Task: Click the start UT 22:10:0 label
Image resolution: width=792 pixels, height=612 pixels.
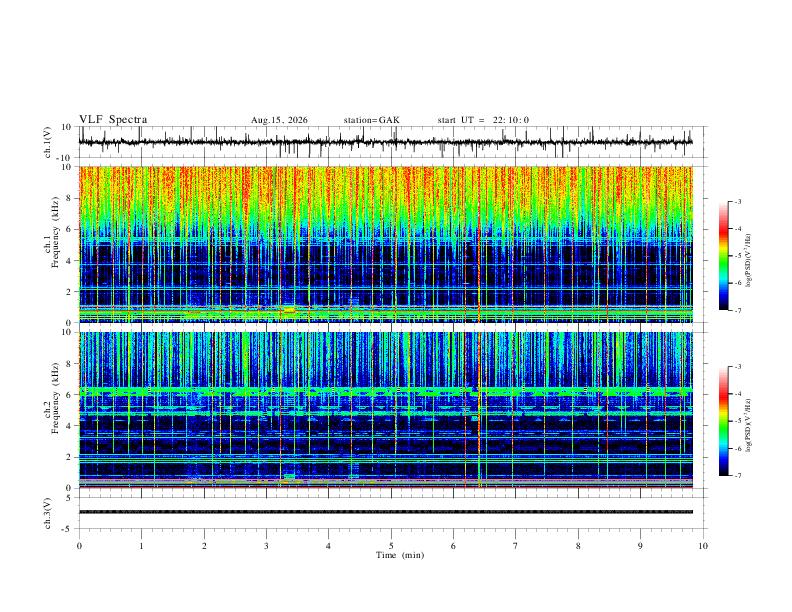Action: (x=483, y=120)
